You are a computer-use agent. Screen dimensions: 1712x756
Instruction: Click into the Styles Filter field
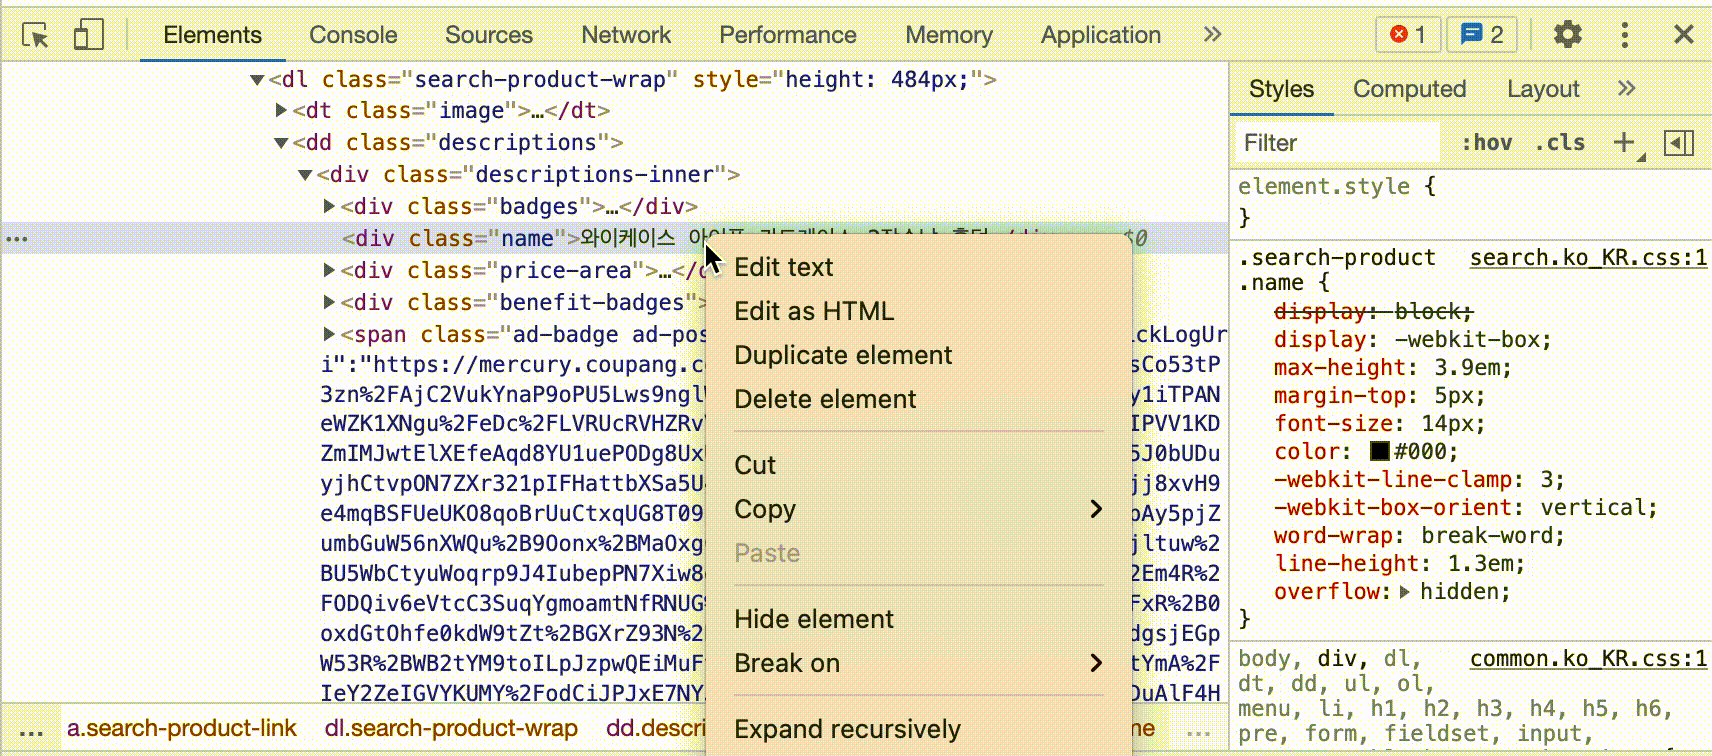pyautogui.click(x=1337, y=143)
